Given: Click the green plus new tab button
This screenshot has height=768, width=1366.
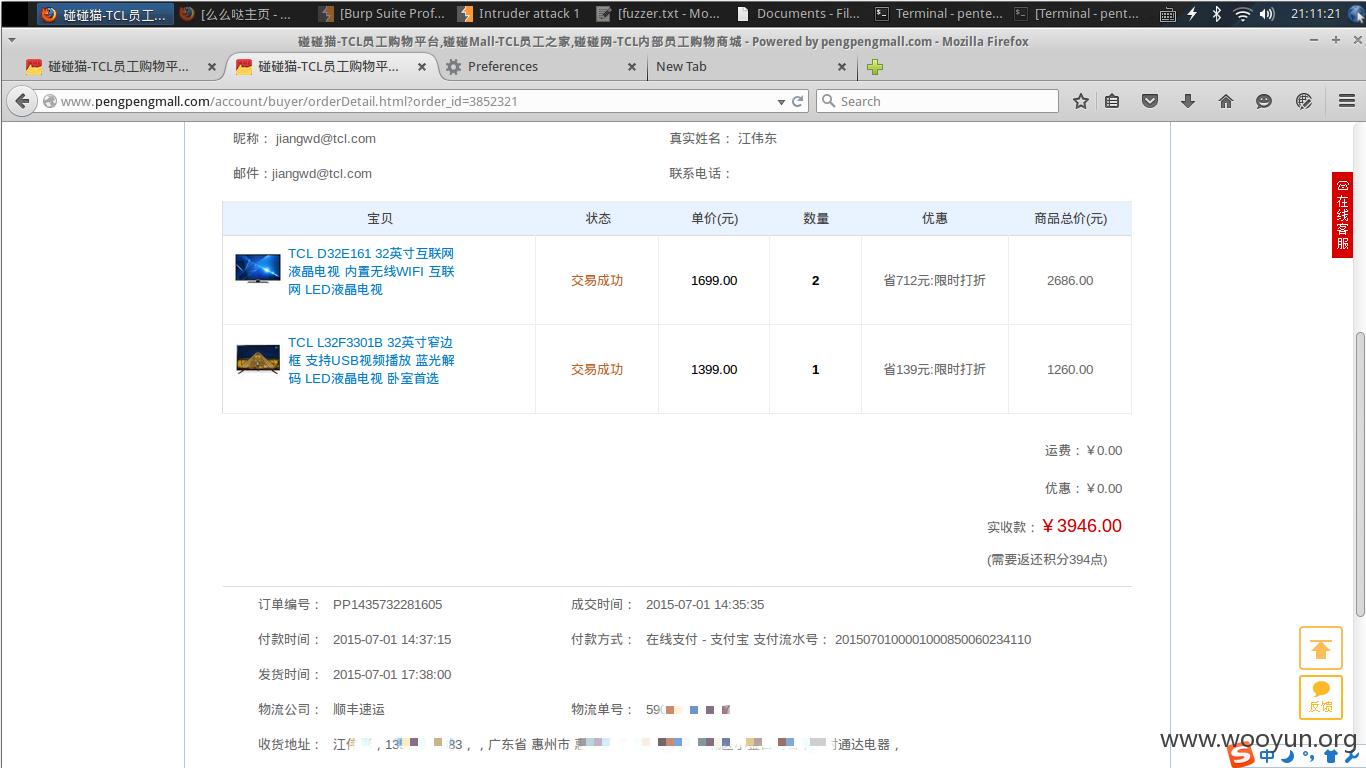Looking at the screenshot, I should [875, 67].
